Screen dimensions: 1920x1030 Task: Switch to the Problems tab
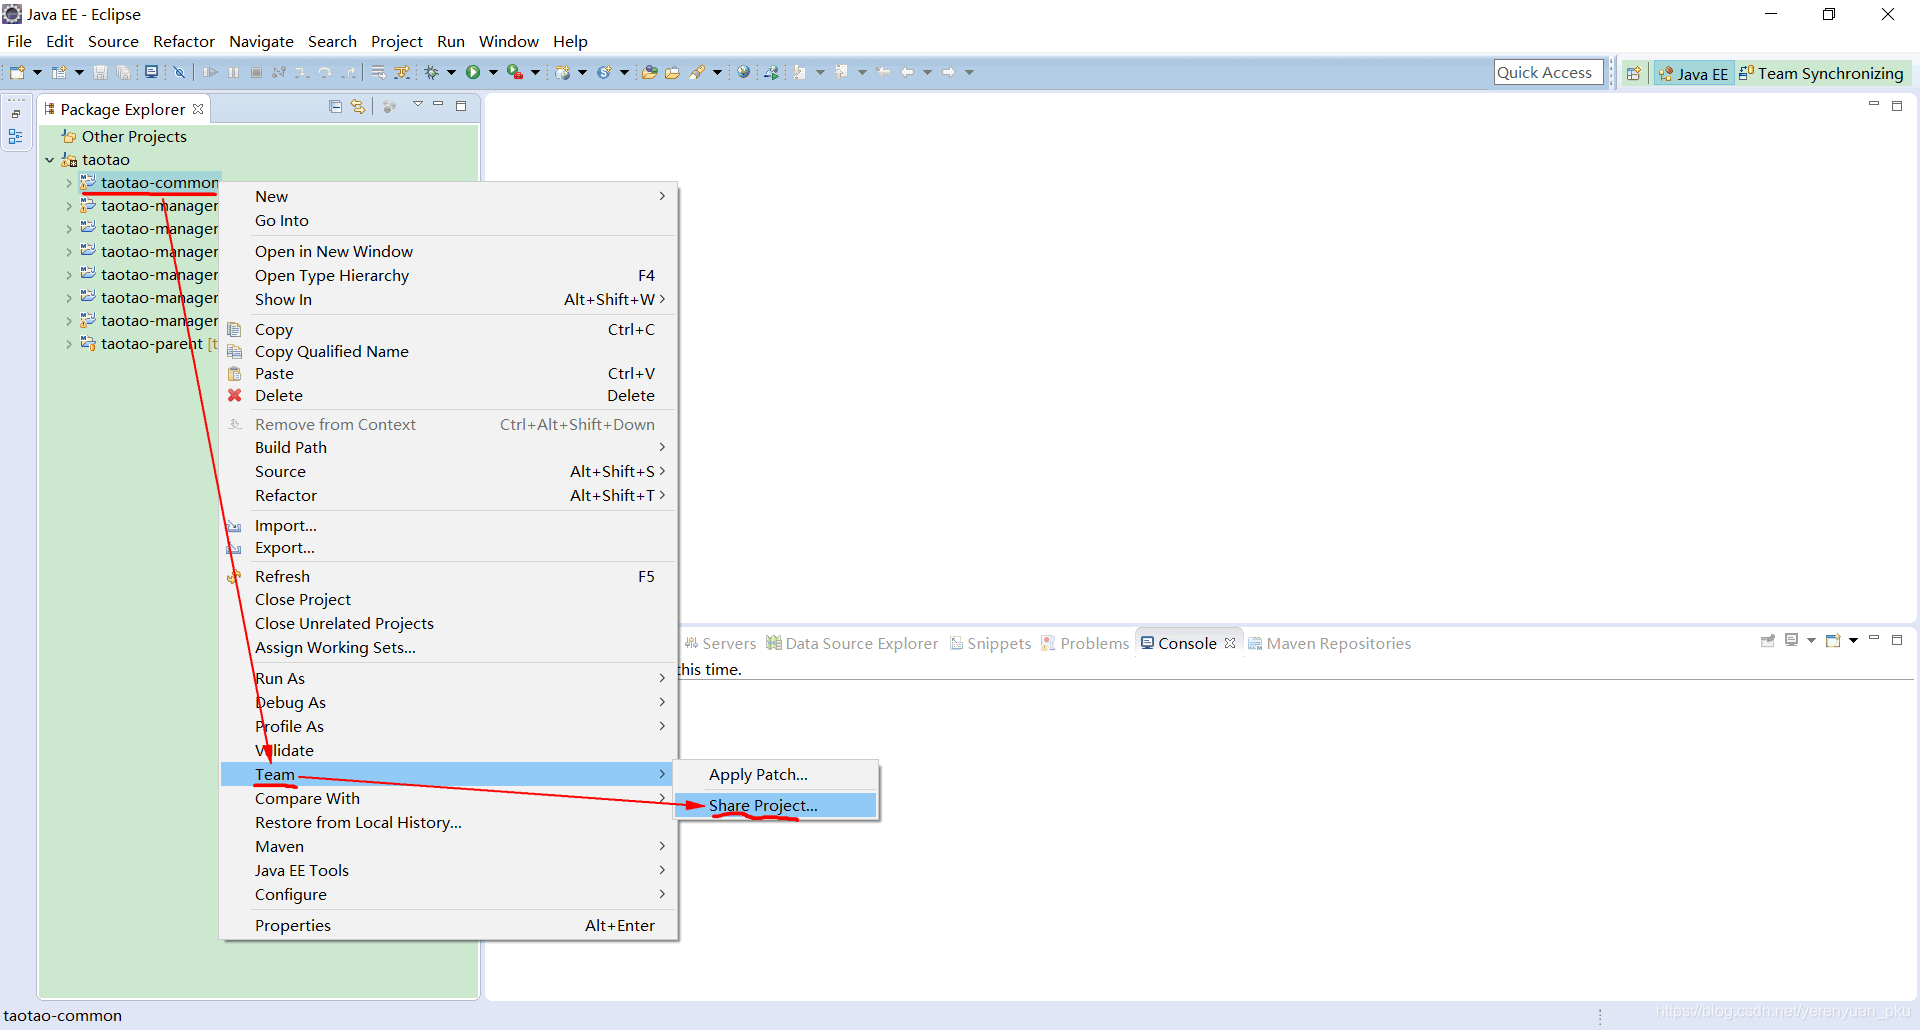click(1085, 643)
